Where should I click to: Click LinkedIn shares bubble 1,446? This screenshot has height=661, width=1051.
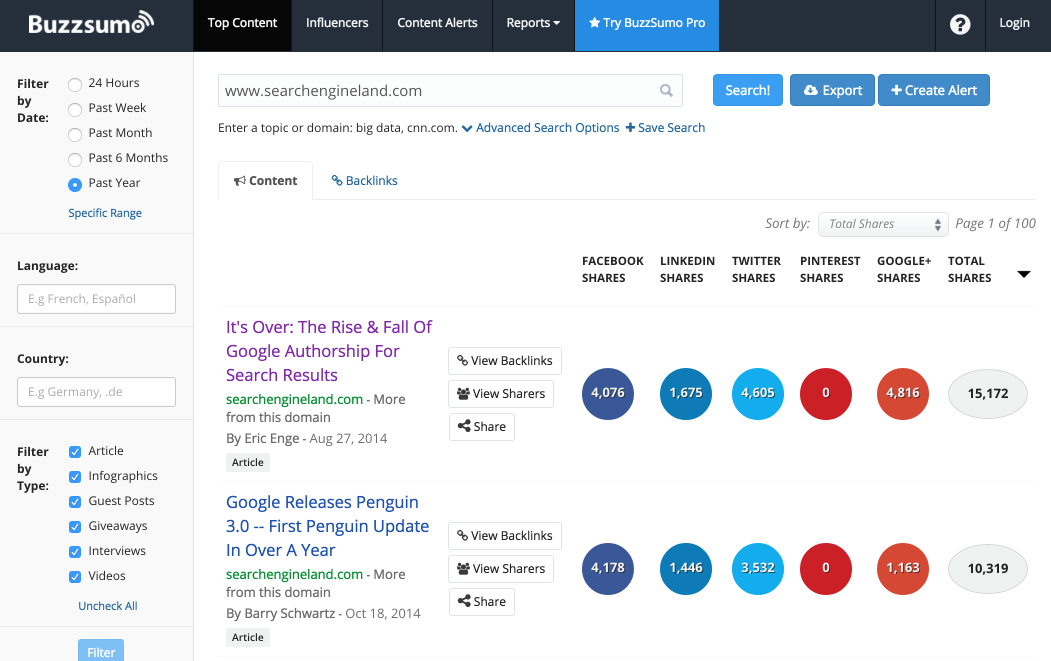tap(686, 568)
